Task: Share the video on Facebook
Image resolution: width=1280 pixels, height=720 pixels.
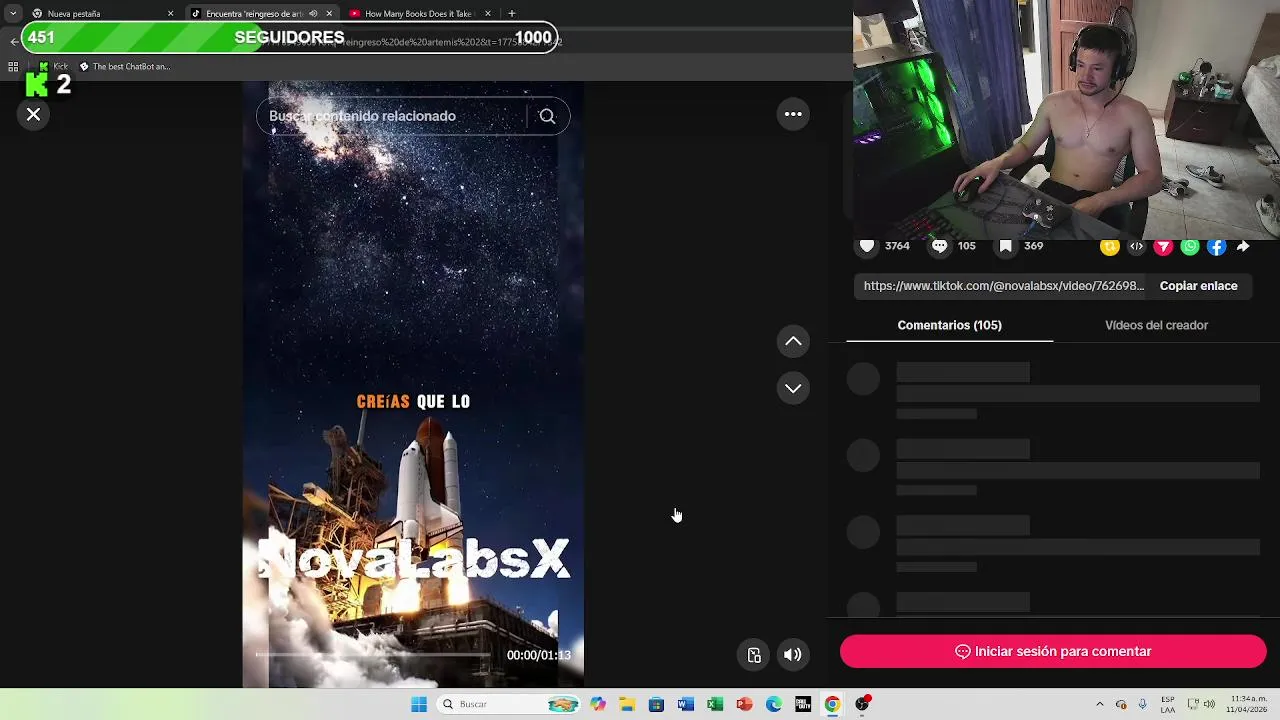Action: (1216, 246)
